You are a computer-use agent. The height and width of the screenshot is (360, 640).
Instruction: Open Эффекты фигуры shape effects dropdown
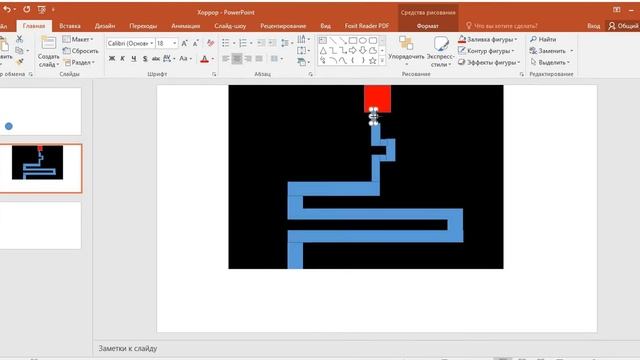coord(489,62)
